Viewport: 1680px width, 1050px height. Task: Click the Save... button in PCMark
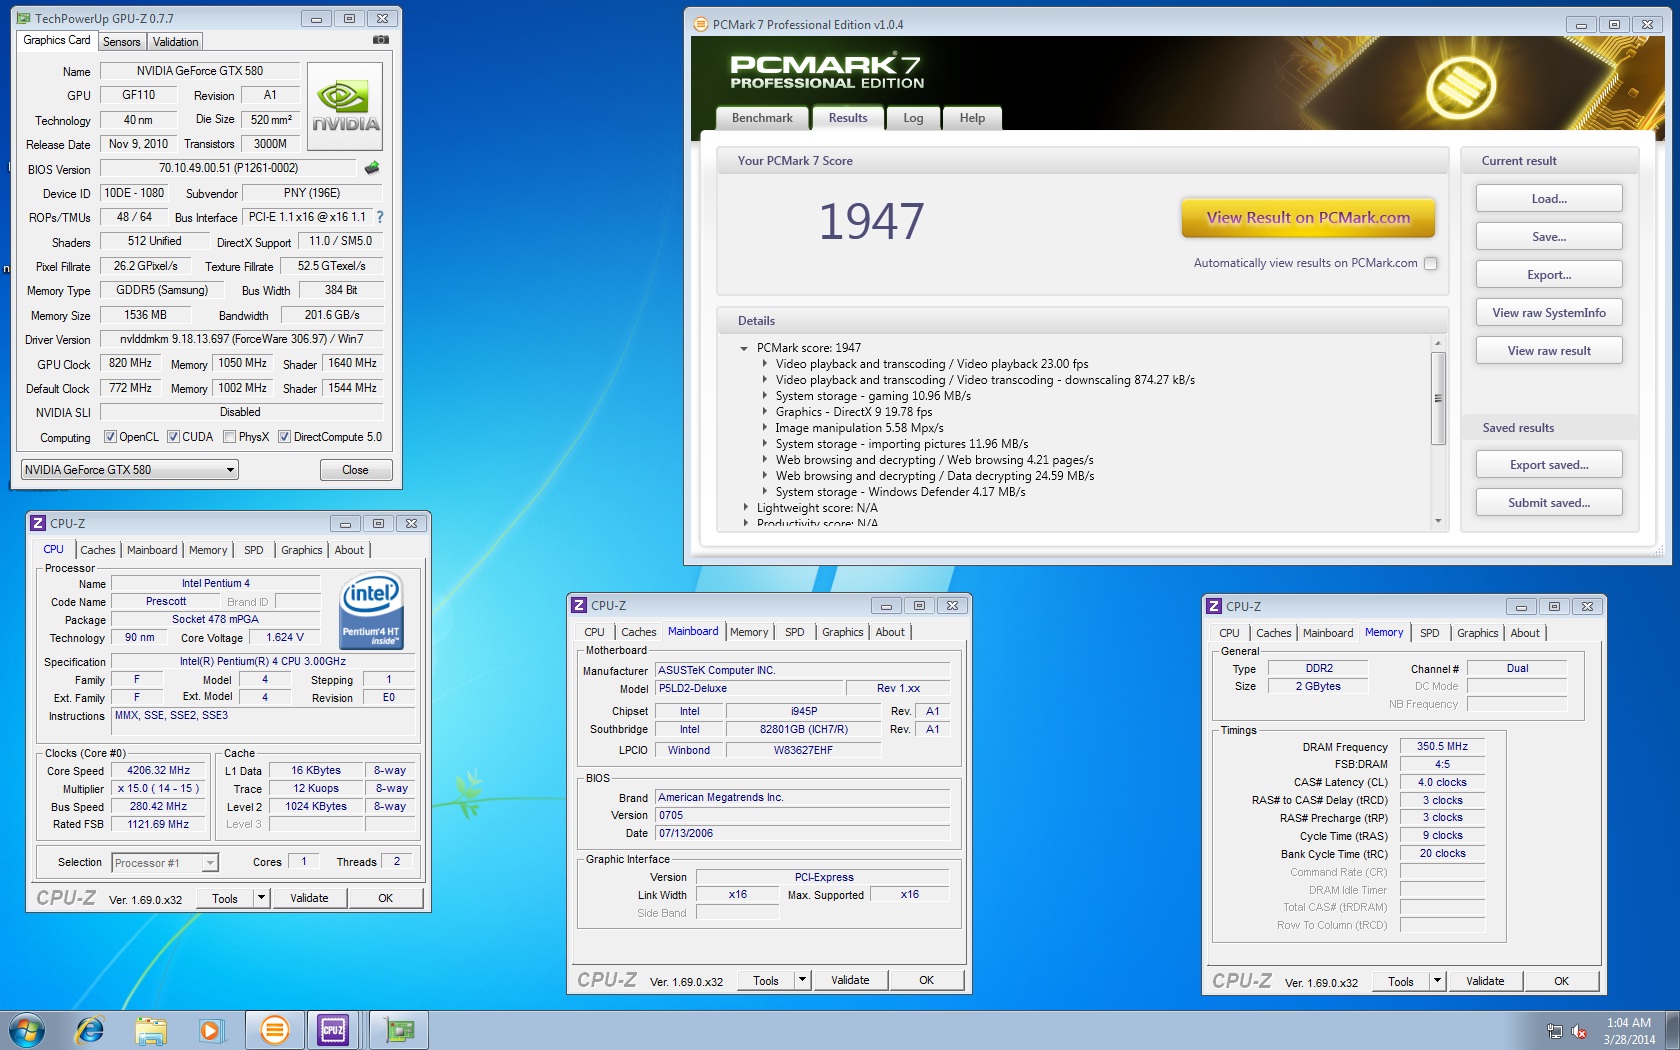(1549, 237)
